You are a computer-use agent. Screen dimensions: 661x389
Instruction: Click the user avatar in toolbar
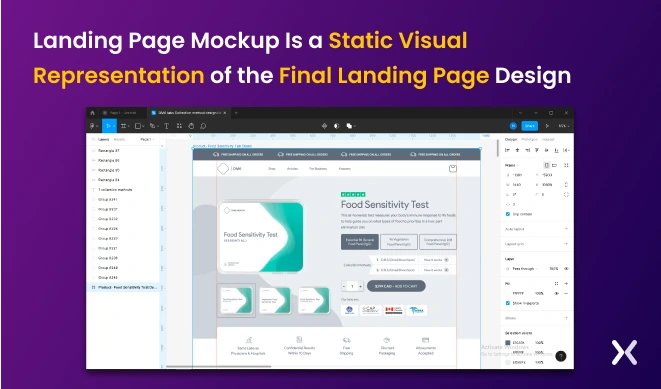coord(513,126)
